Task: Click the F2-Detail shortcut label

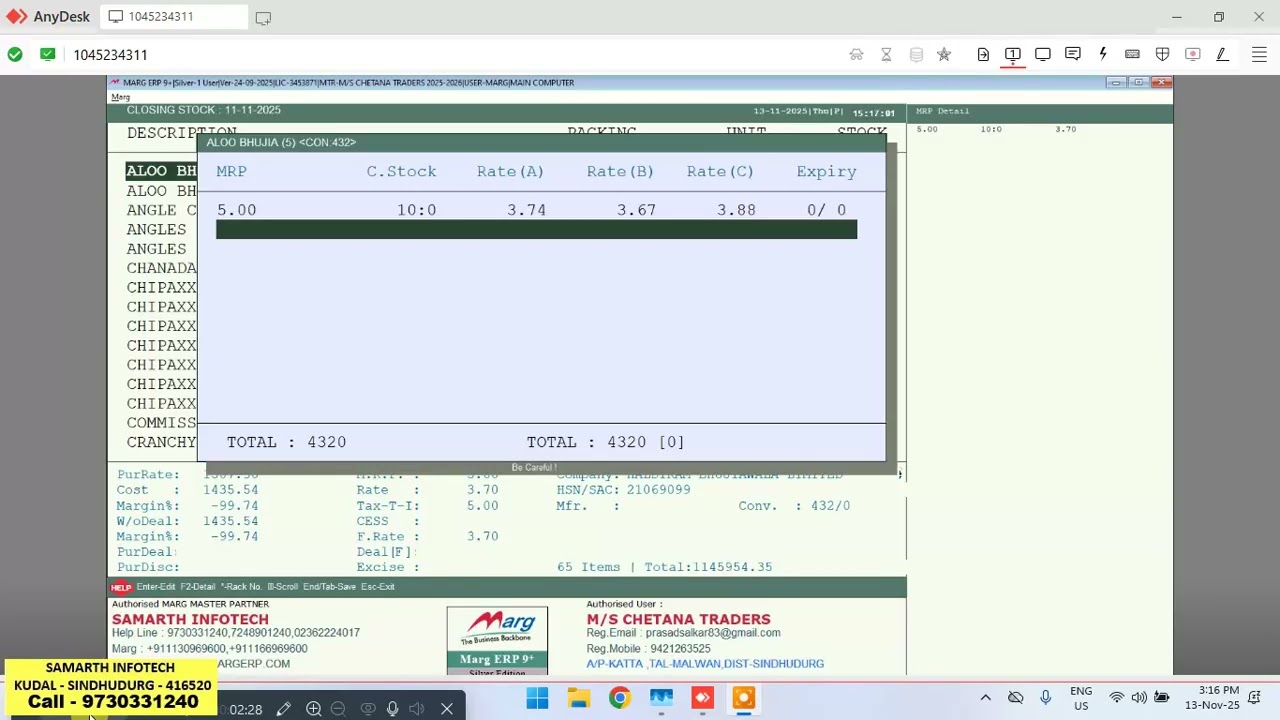Action: click(198, 587)
